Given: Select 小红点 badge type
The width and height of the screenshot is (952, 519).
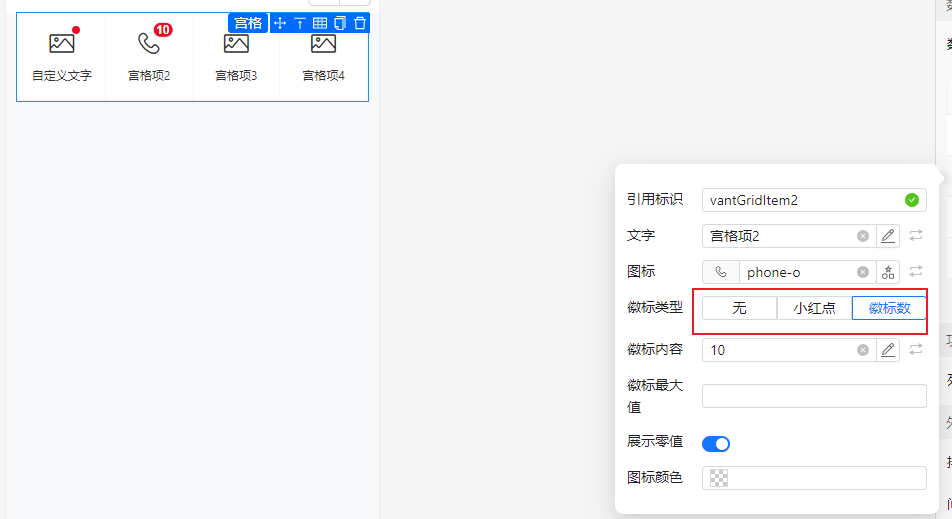Looking at the screenshot, I should [x=814, y=308].
